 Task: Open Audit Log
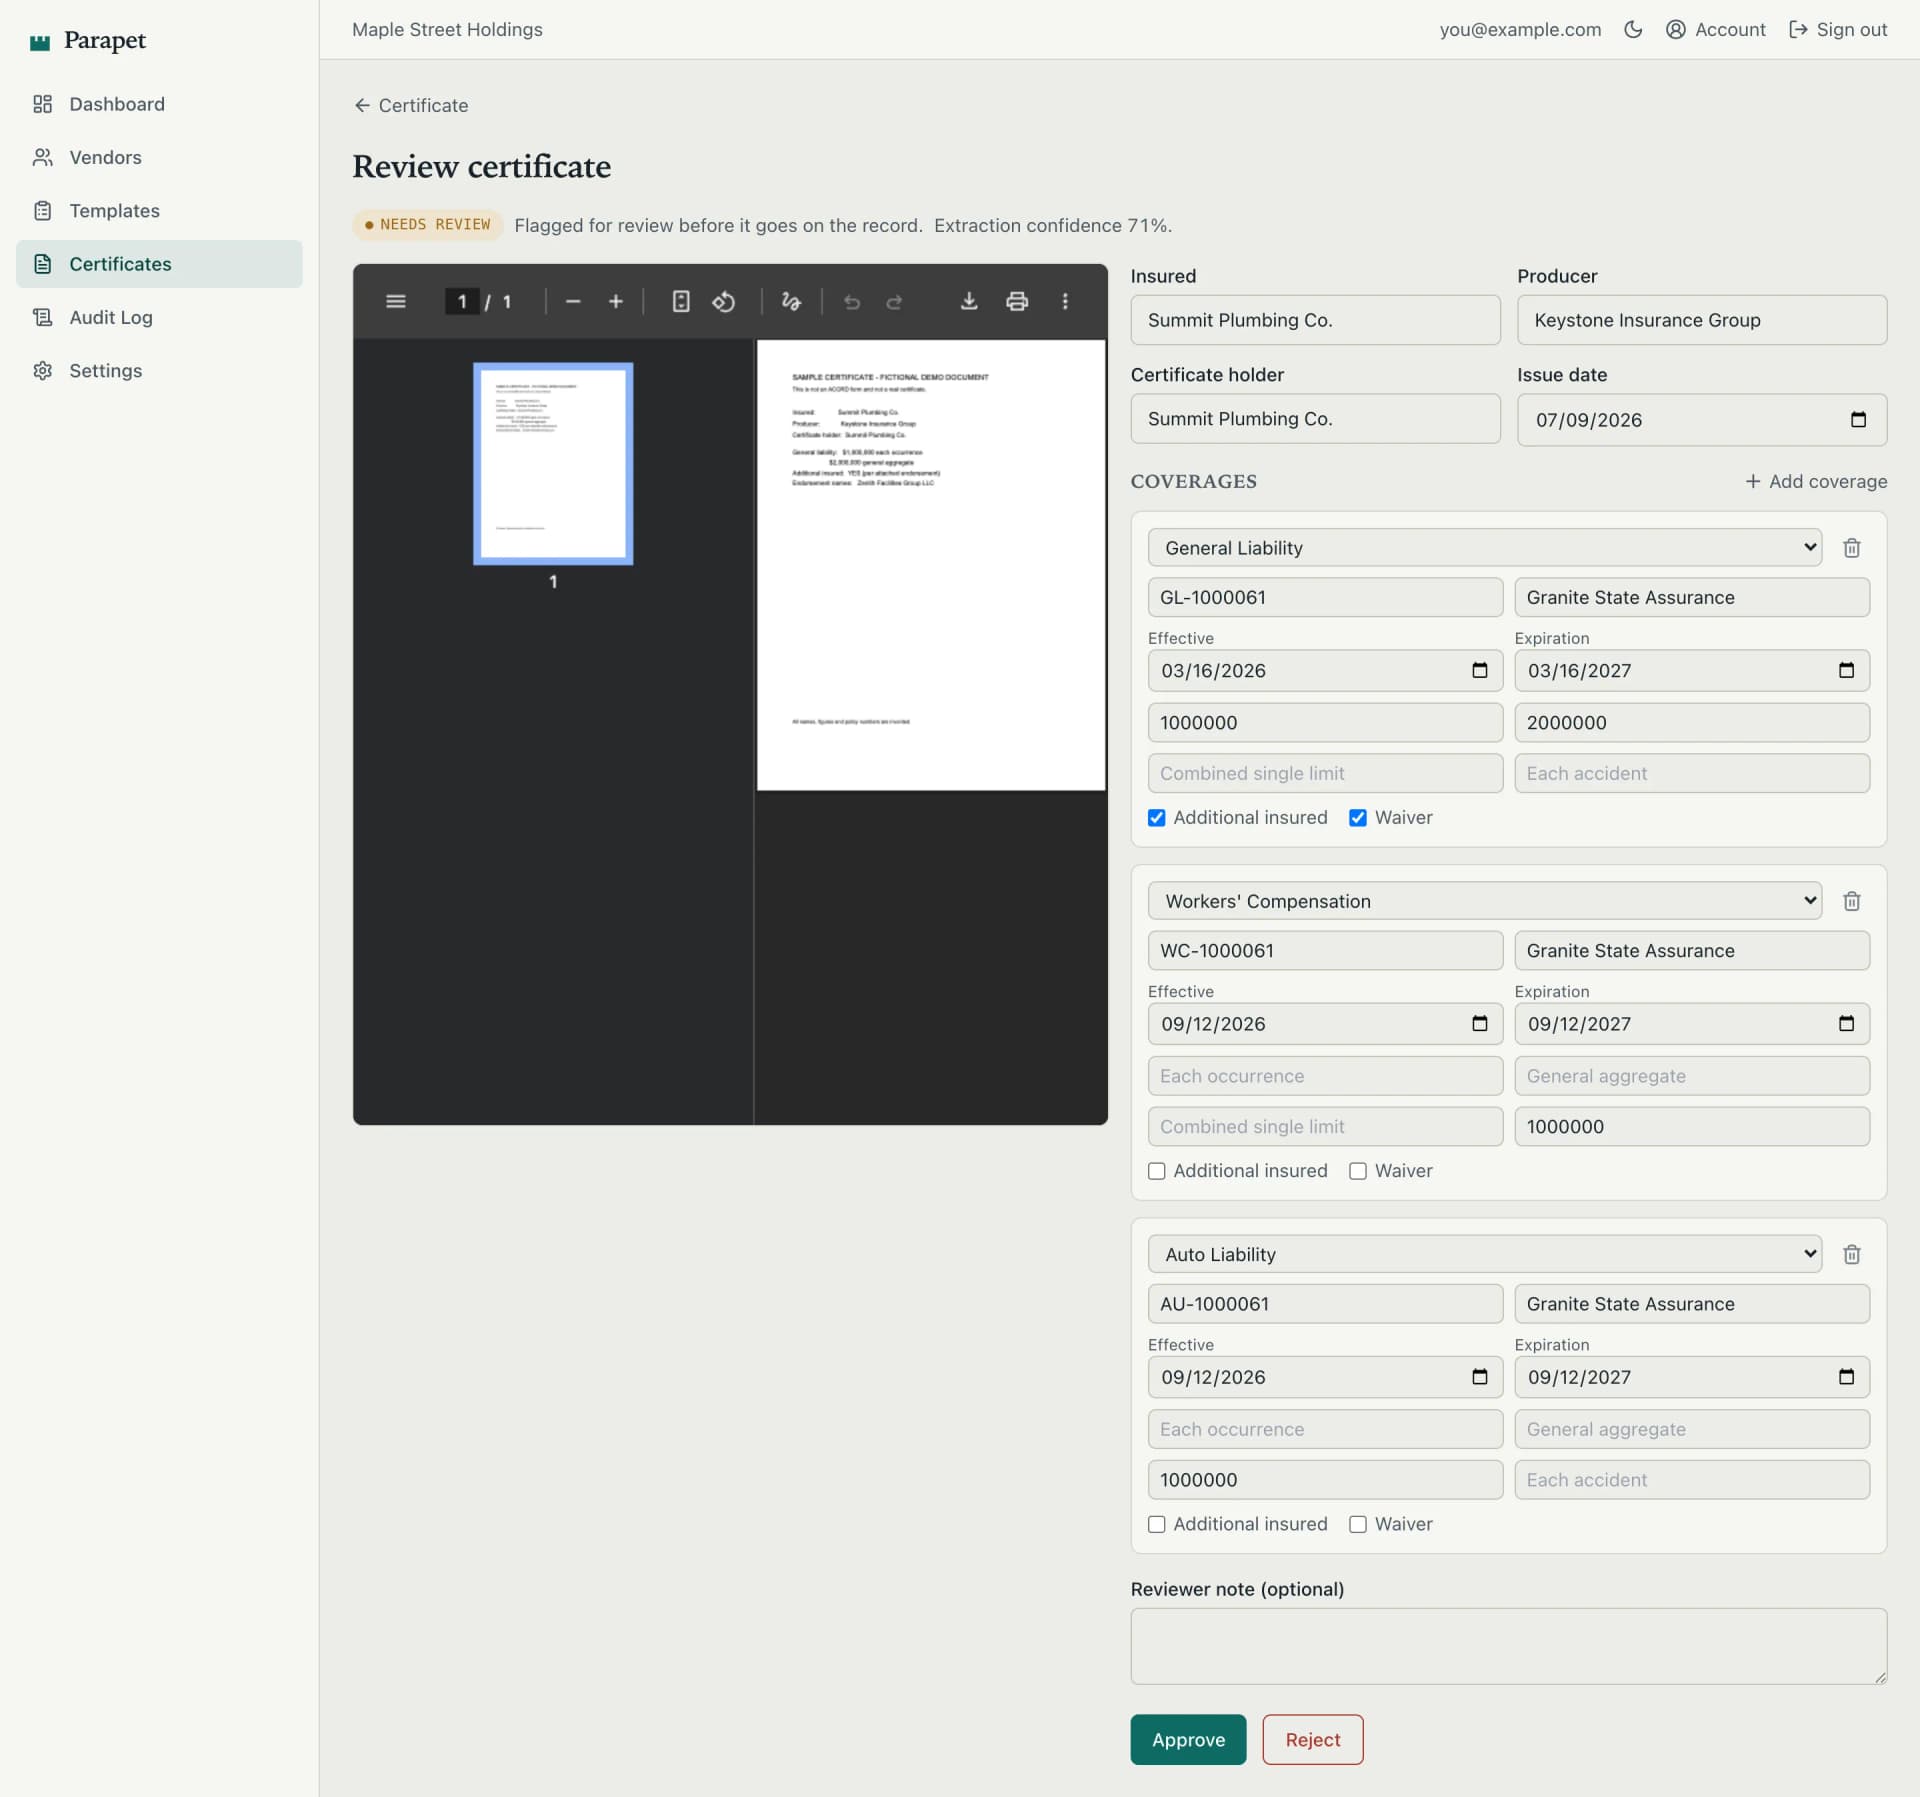(x=159, y=317)
